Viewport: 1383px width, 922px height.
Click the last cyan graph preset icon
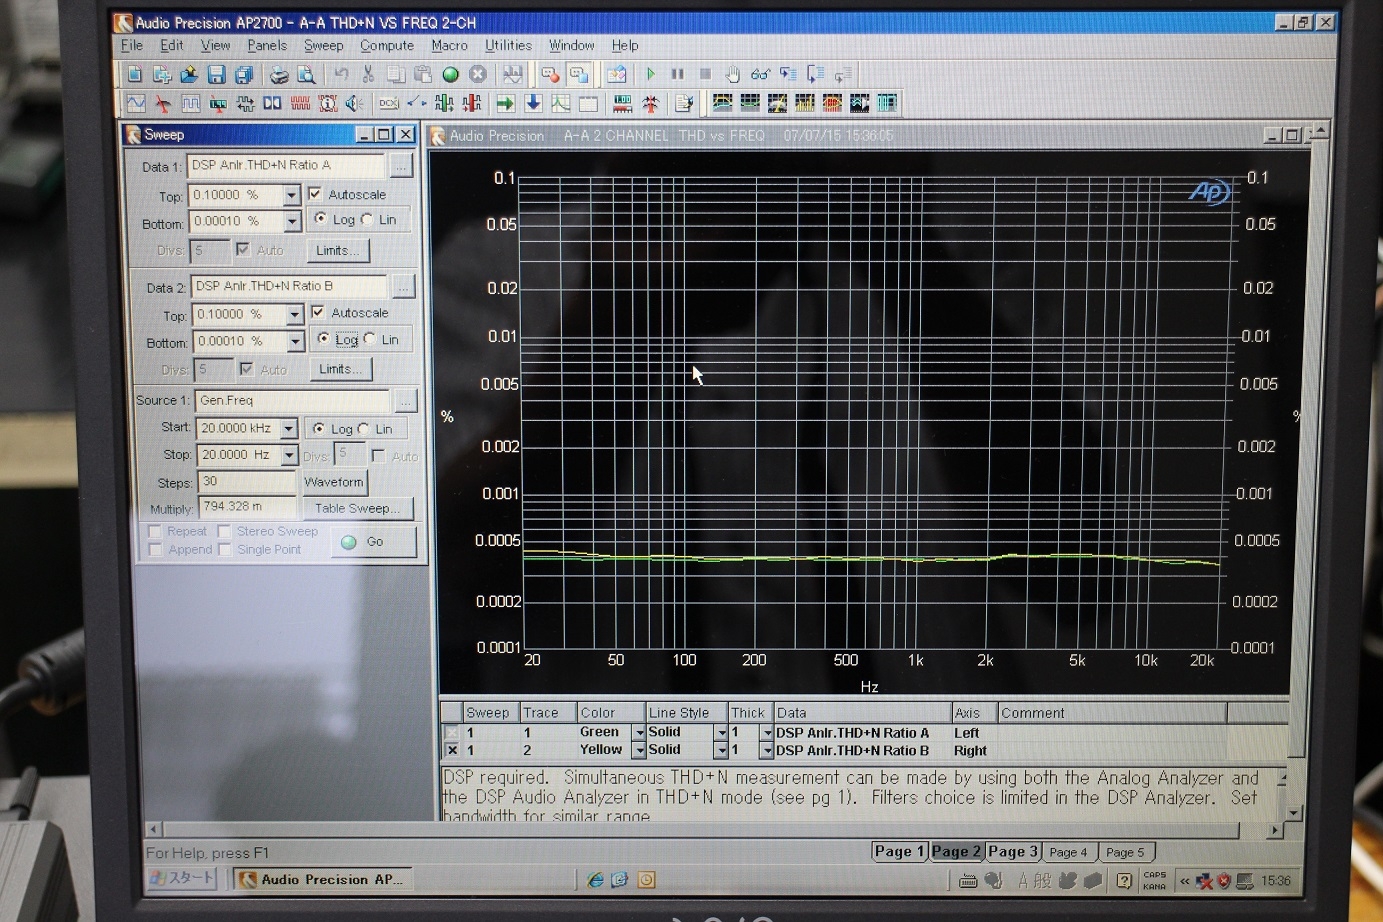(x=887, y=103)
